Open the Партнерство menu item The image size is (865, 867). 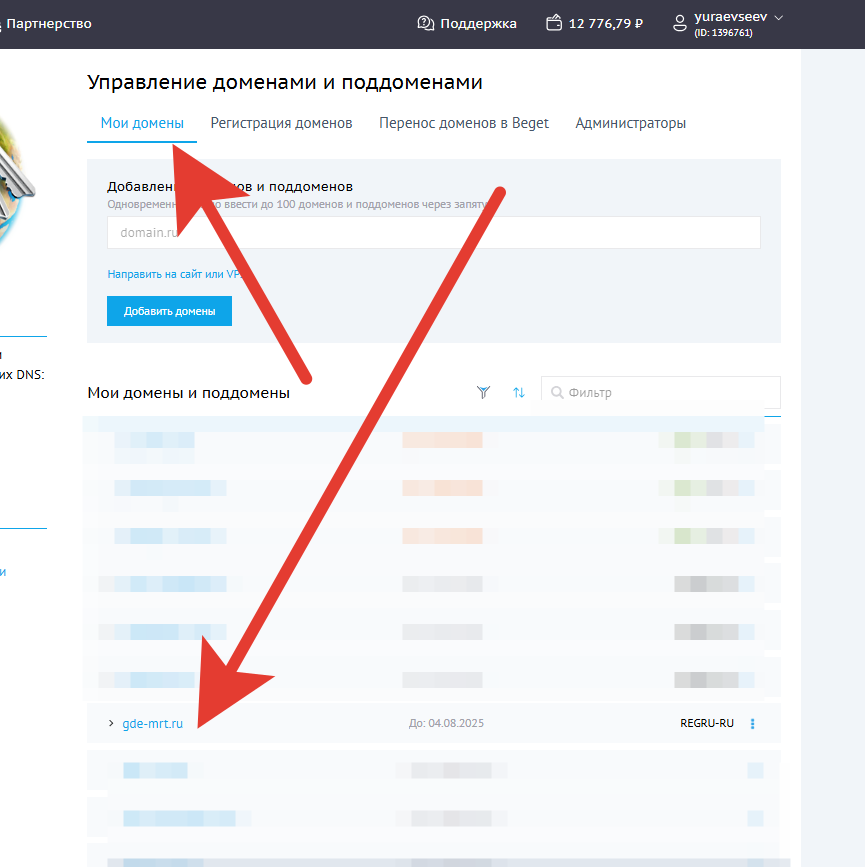(48, 23)
